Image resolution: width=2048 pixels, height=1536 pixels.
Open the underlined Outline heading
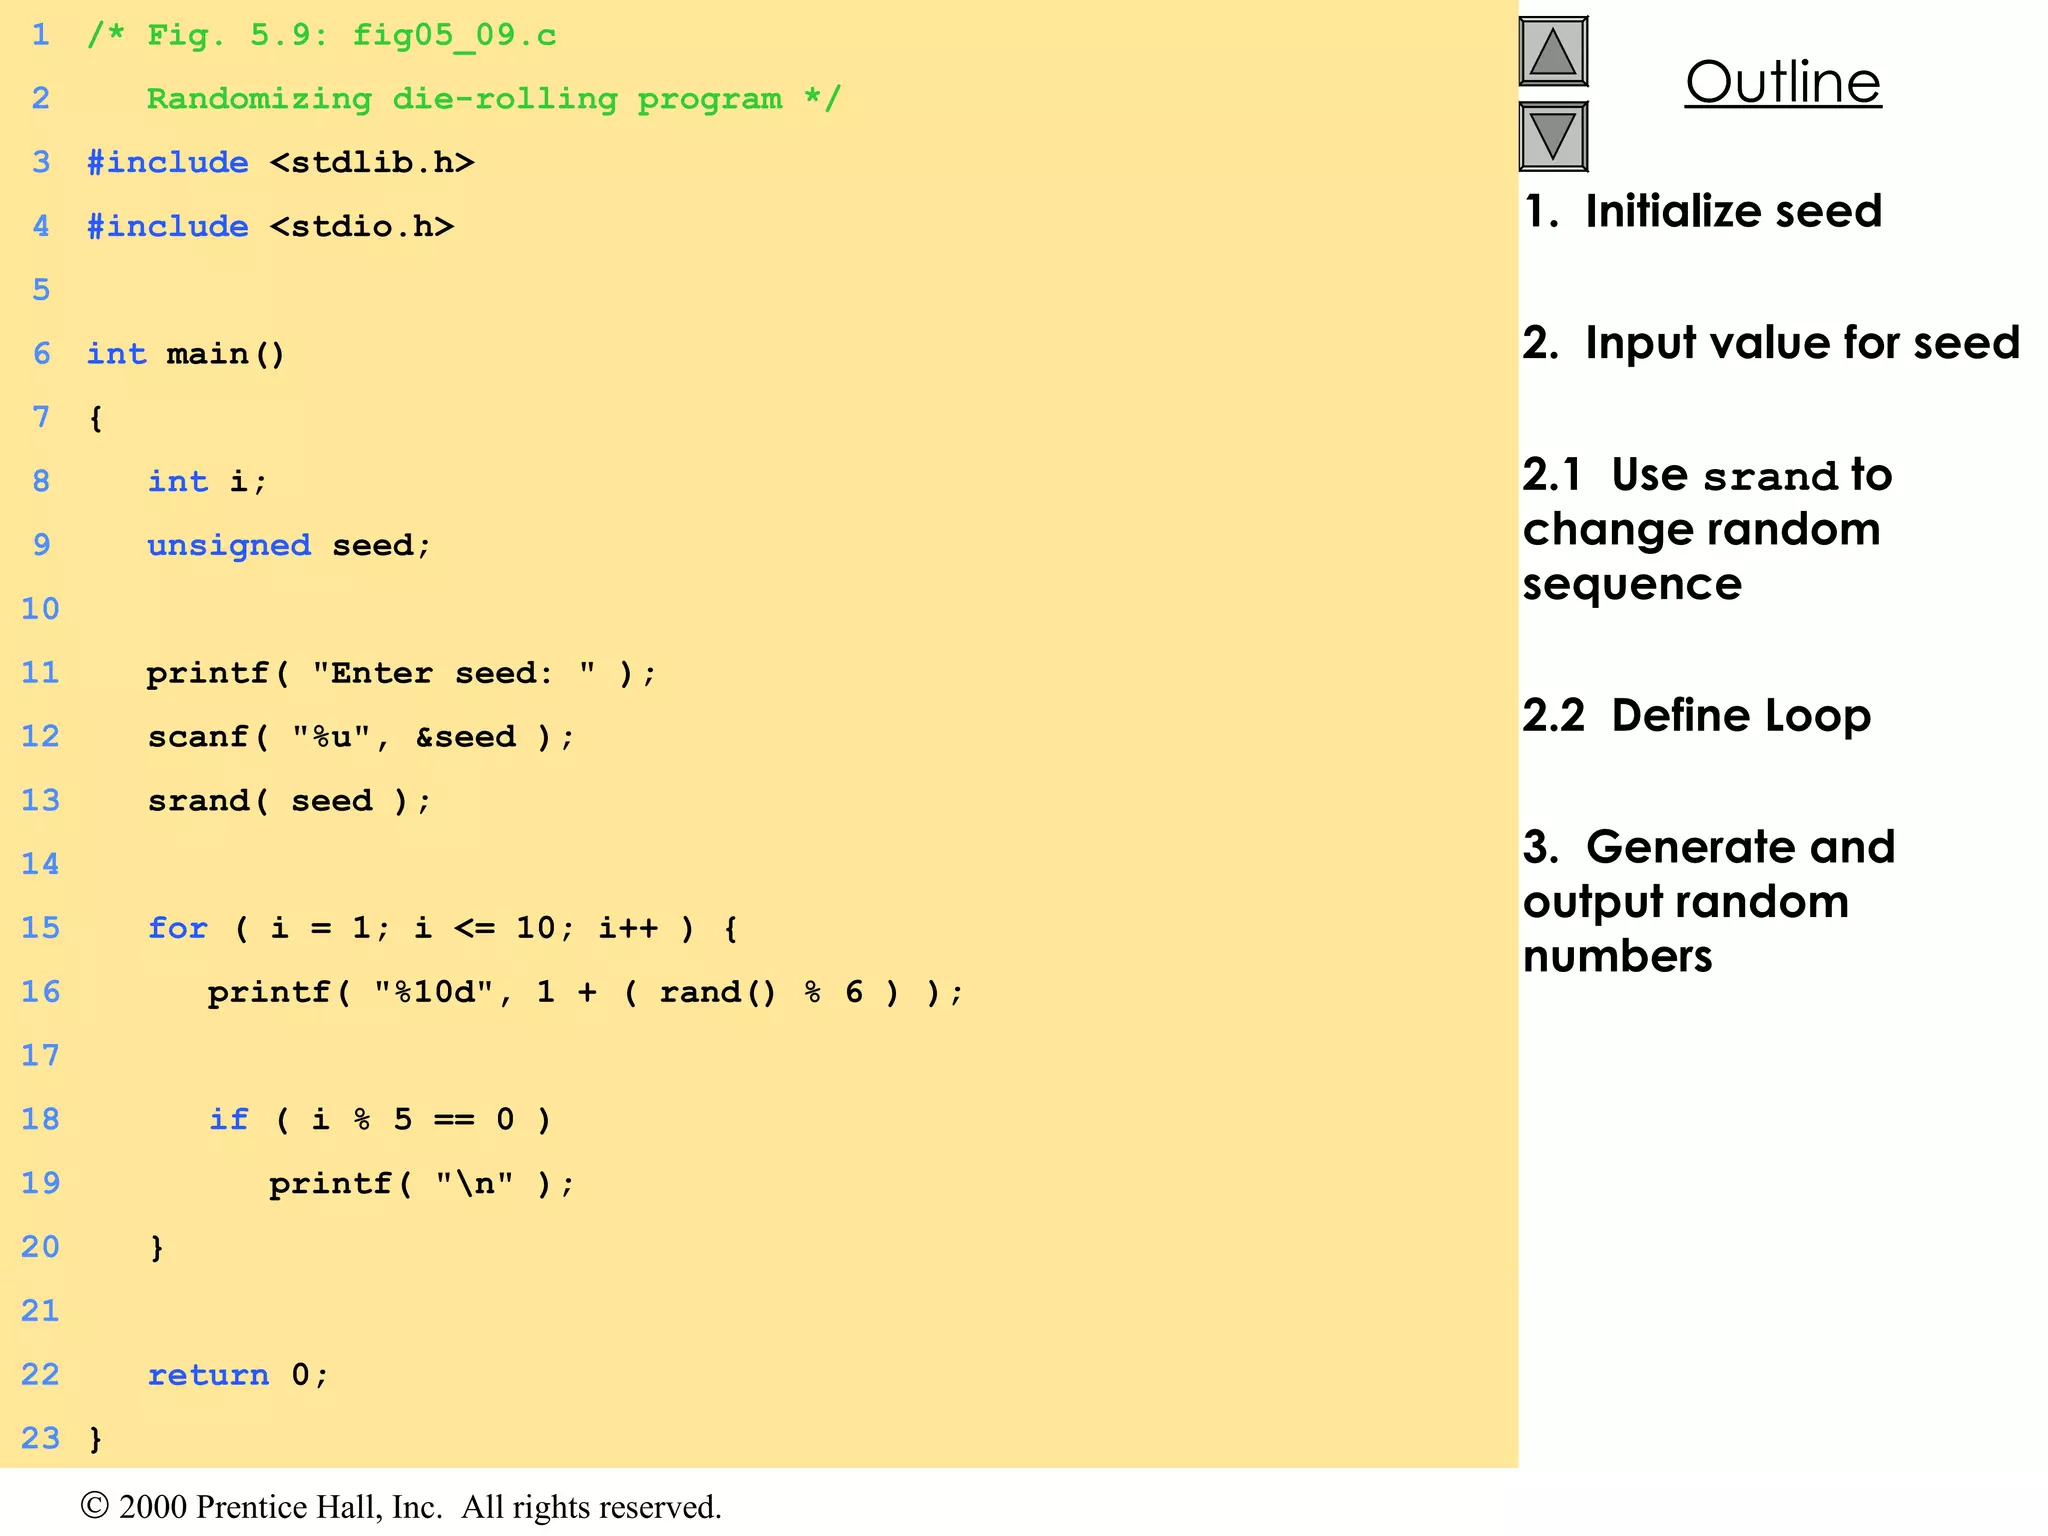point(1783,82)
